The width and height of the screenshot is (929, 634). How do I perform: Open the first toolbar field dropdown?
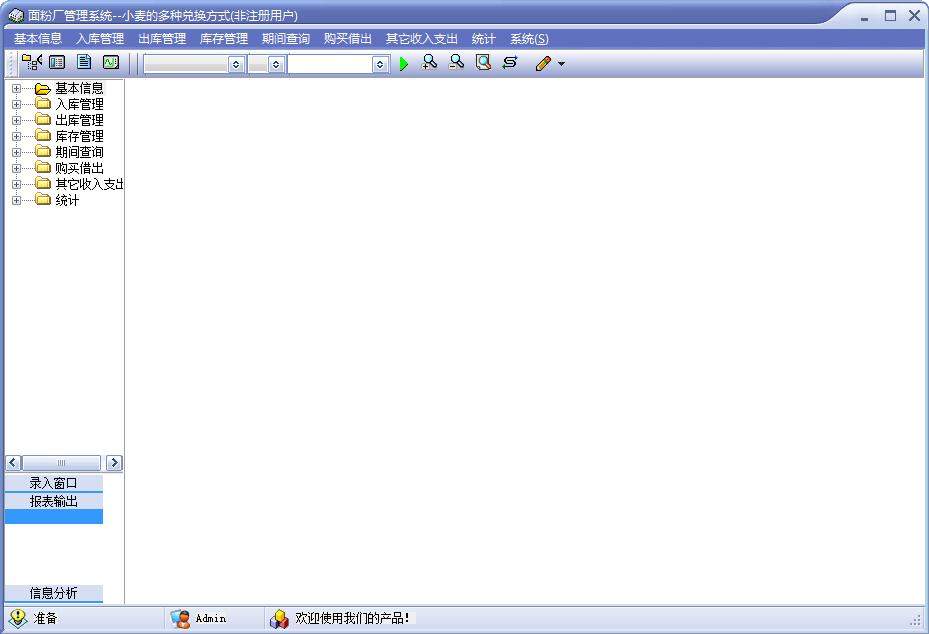point(236,64)
